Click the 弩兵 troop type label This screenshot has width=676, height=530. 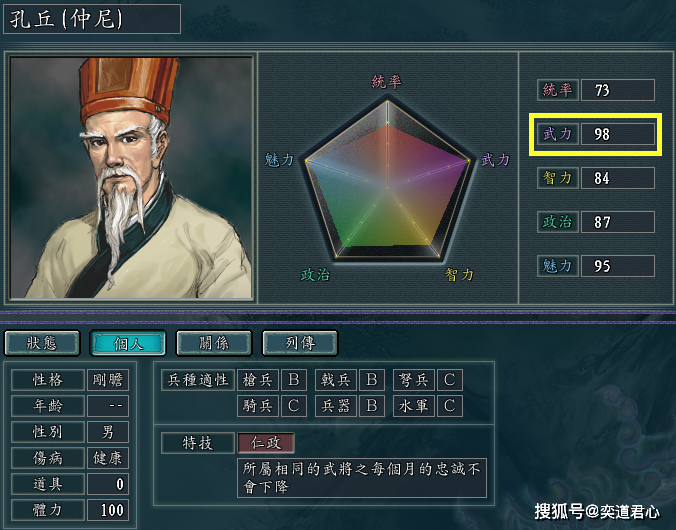tap(413, 379)
